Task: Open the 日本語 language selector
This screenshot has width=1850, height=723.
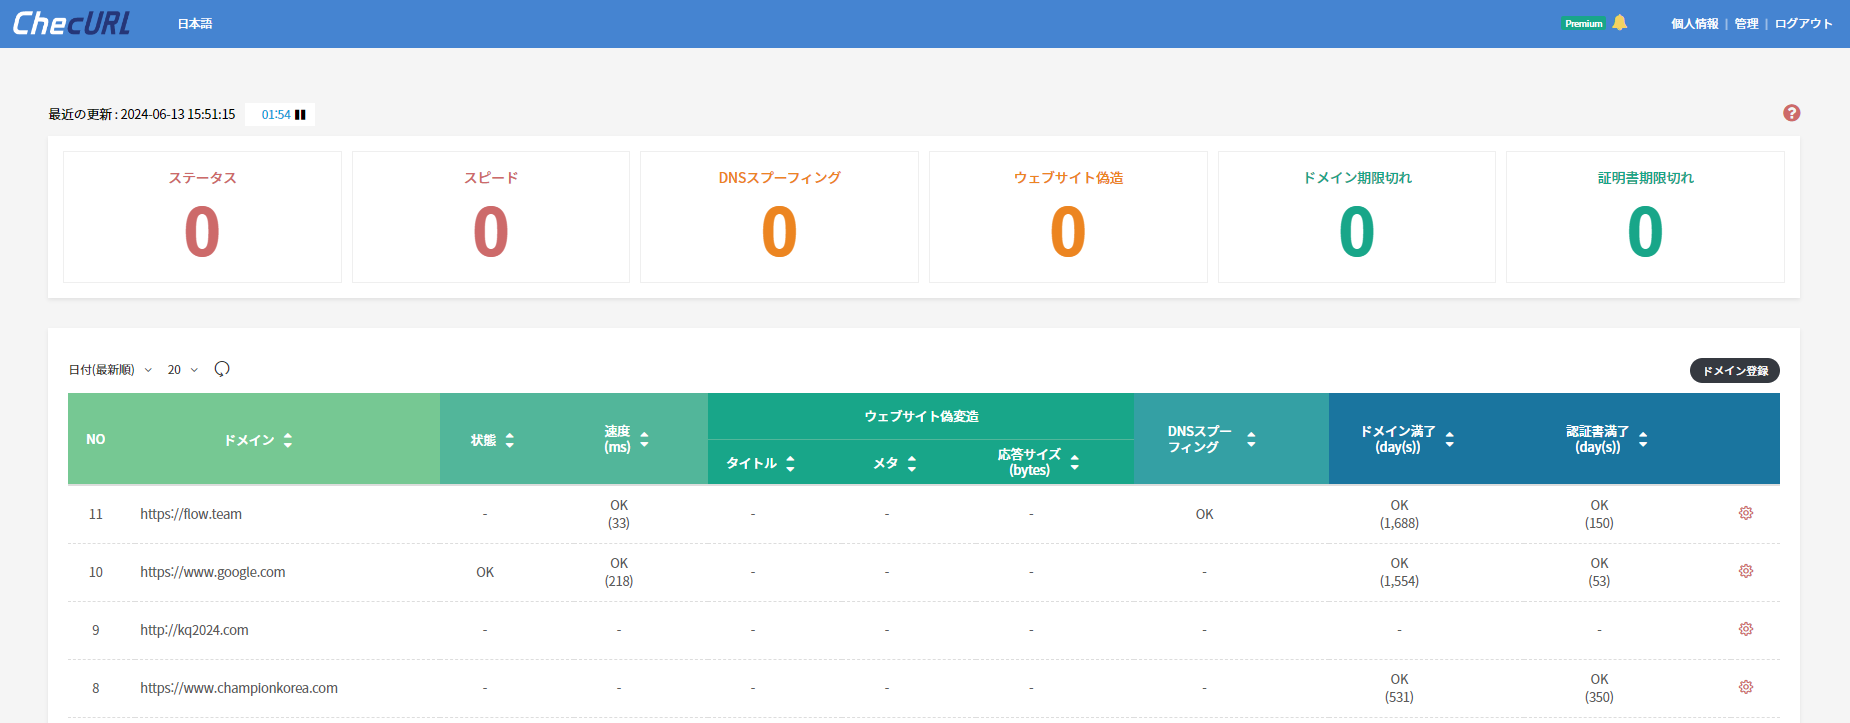Action: (x=195, y=24)
